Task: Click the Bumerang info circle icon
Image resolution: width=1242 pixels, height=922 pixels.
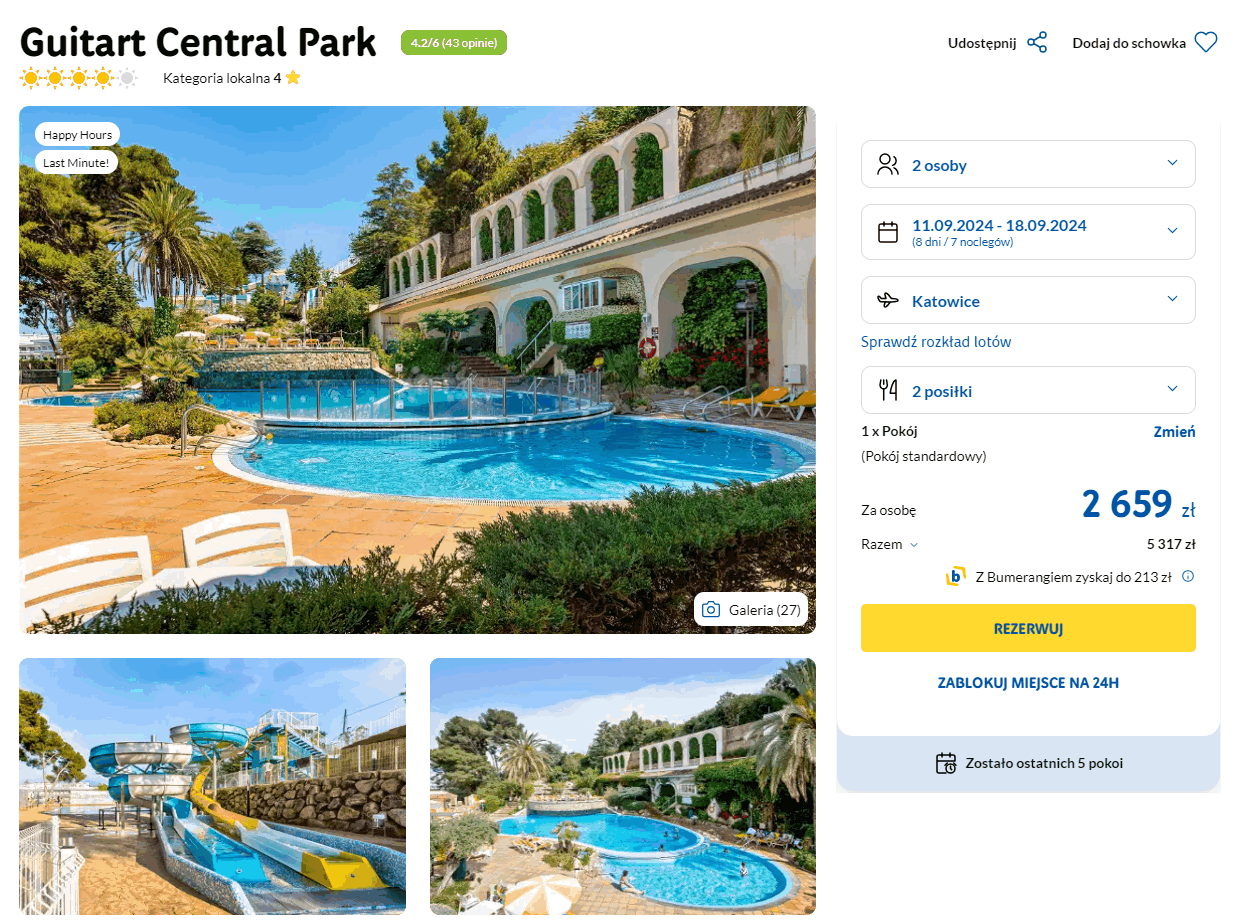Action: [1188, 576]
